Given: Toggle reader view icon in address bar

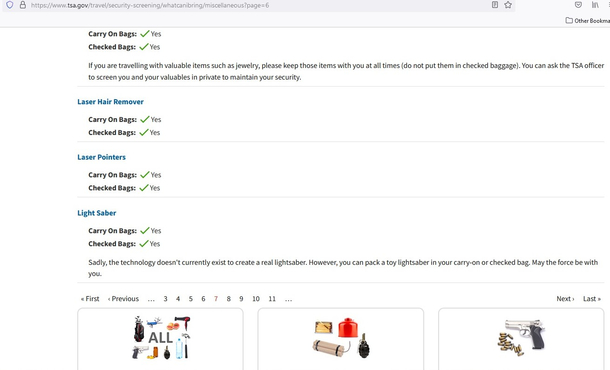Looking at the screenshot, I should [x=495, y=5].
